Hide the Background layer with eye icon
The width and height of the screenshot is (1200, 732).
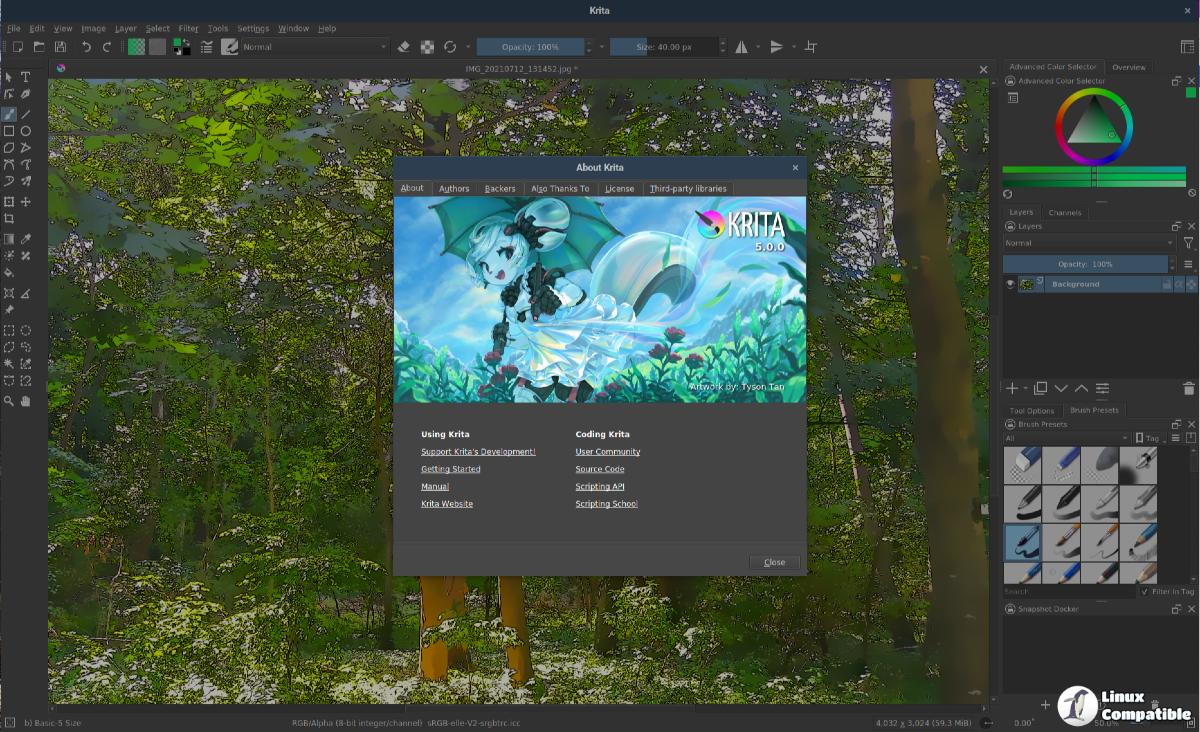pyautogui.click(x=1010, y=284)
